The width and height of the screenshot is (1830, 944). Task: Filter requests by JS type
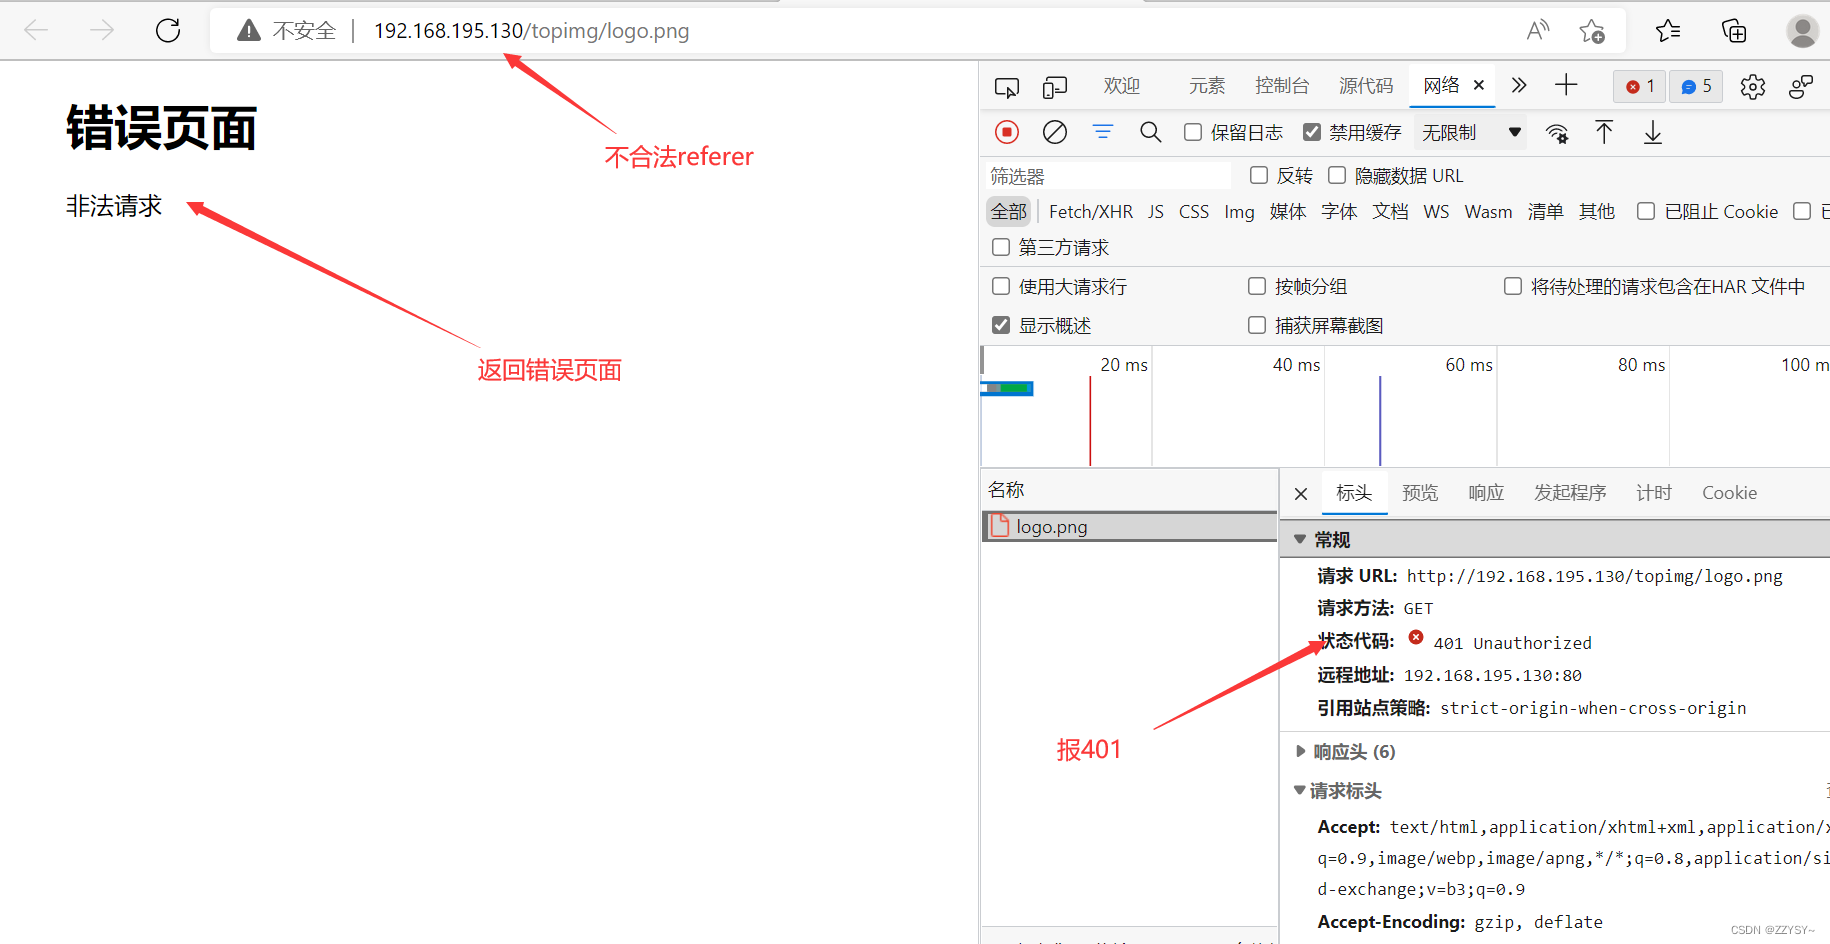tap(1156, 212)
